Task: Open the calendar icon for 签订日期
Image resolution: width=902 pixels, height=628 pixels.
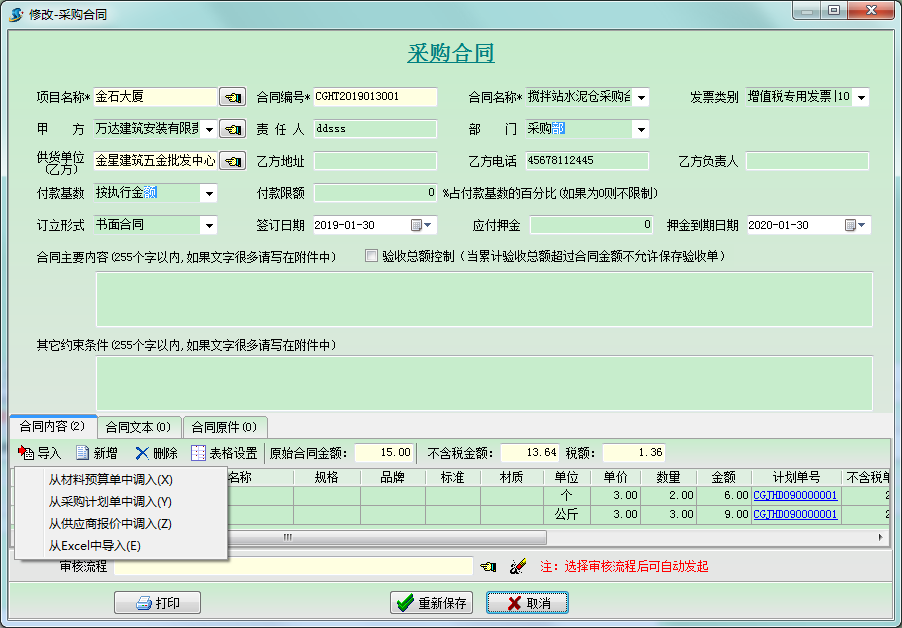Action: point(421,225)
